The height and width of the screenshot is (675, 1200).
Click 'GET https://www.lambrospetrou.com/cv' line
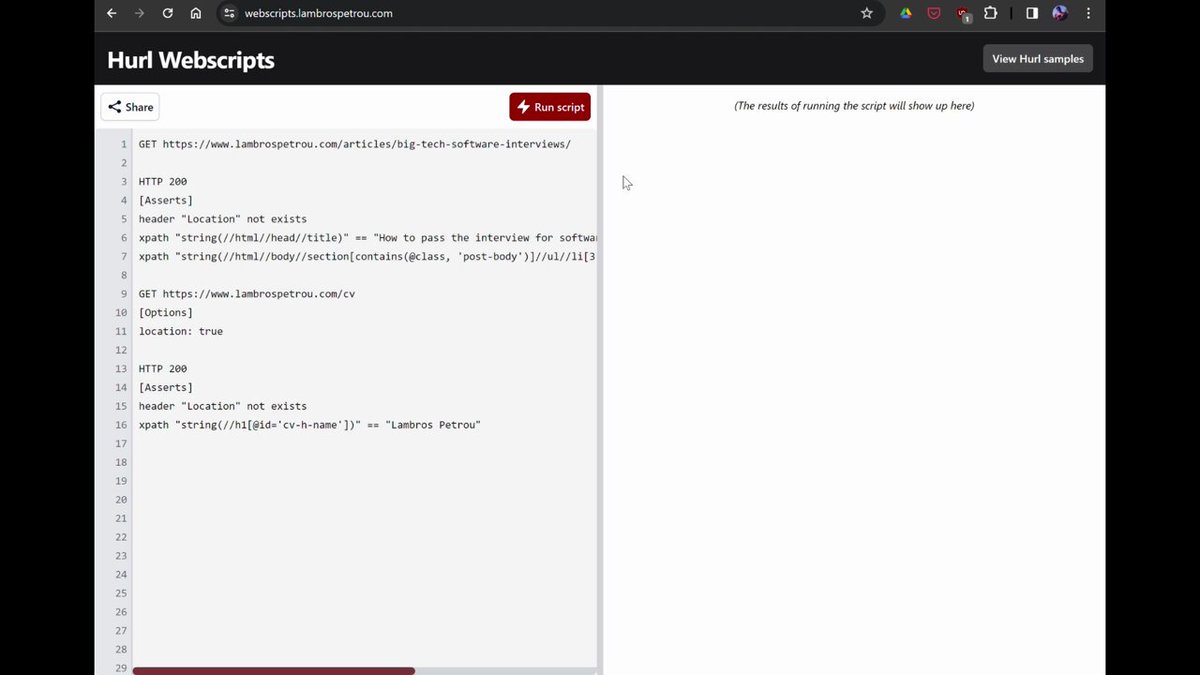pyautogui.click(x=247, y=294)
